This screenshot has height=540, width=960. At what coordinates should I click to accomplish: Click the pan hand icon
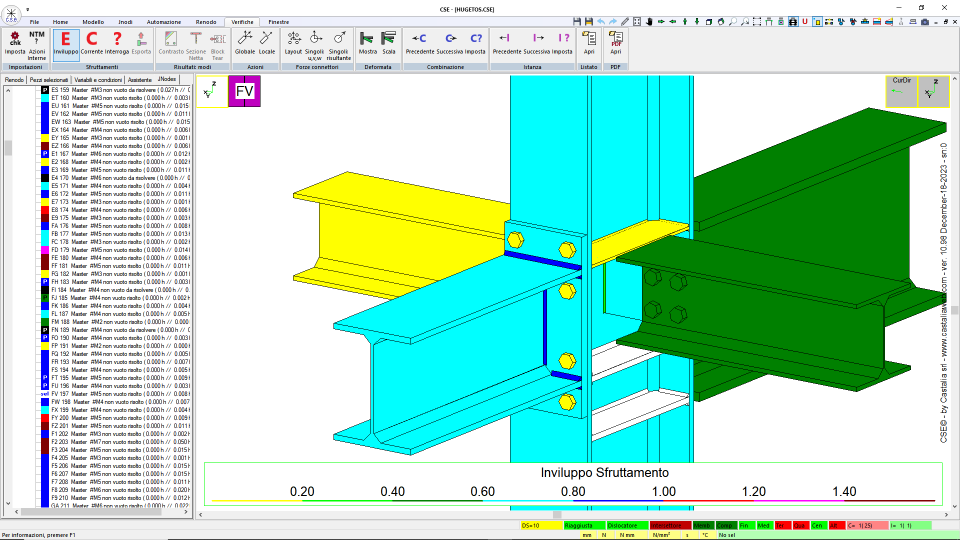point(649,21)
